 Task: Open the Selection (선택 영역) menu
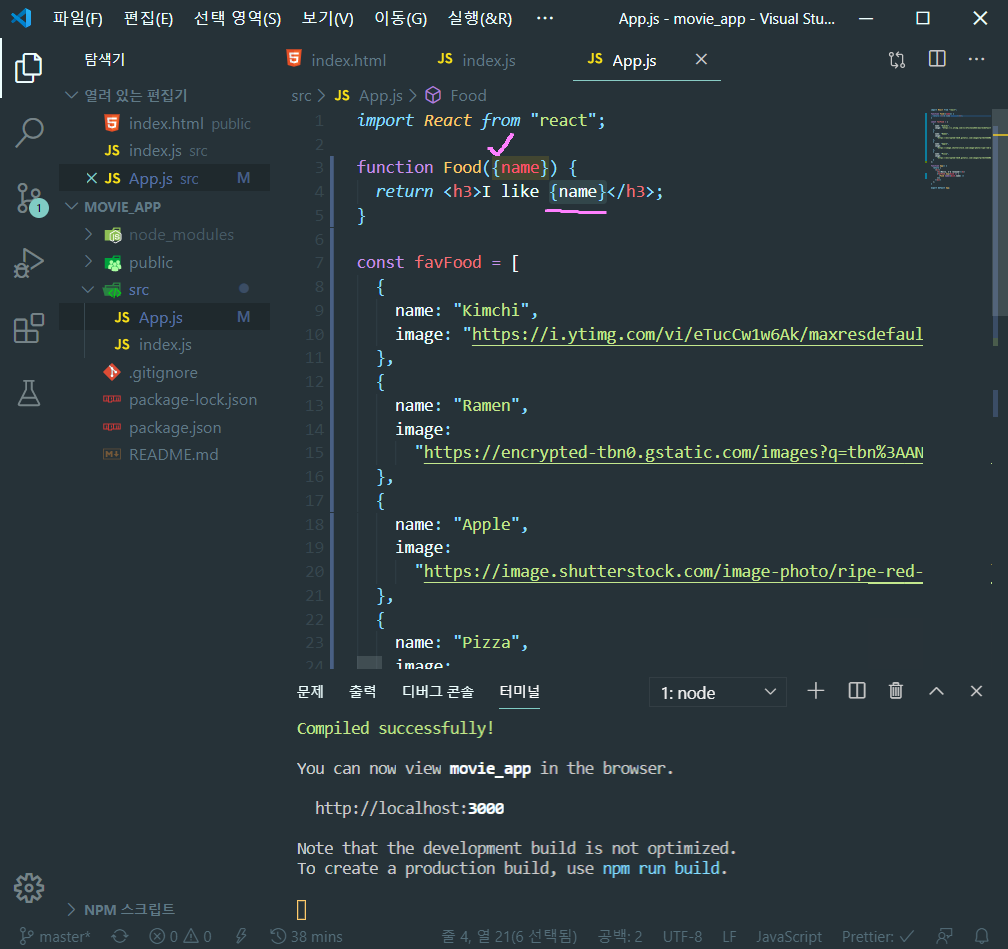coord(237,18)
